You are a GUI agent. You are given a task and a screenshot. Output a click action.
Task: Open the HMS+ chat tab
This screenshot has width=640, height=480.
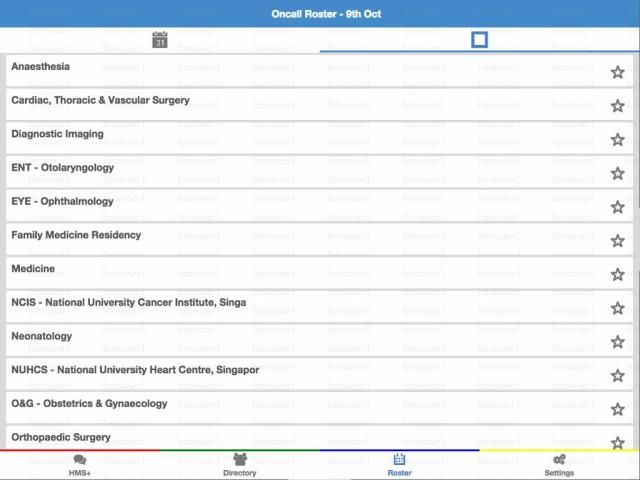pos(80,465)
